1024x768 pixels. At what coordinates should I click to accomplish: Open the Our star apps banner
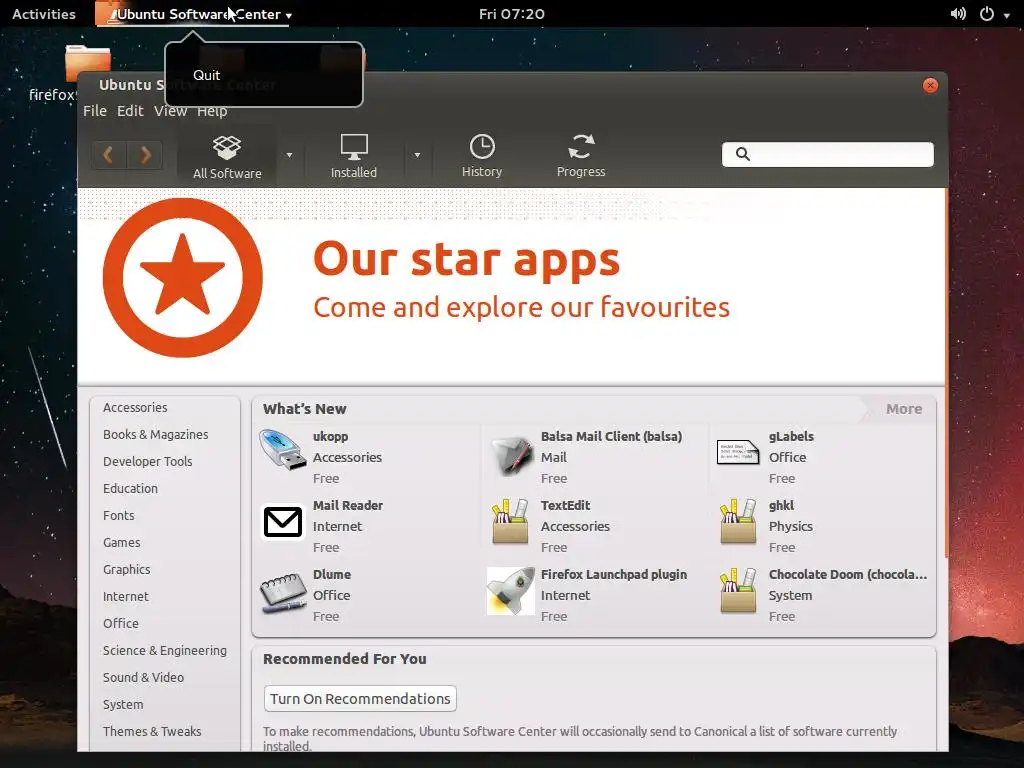(511, 285)
